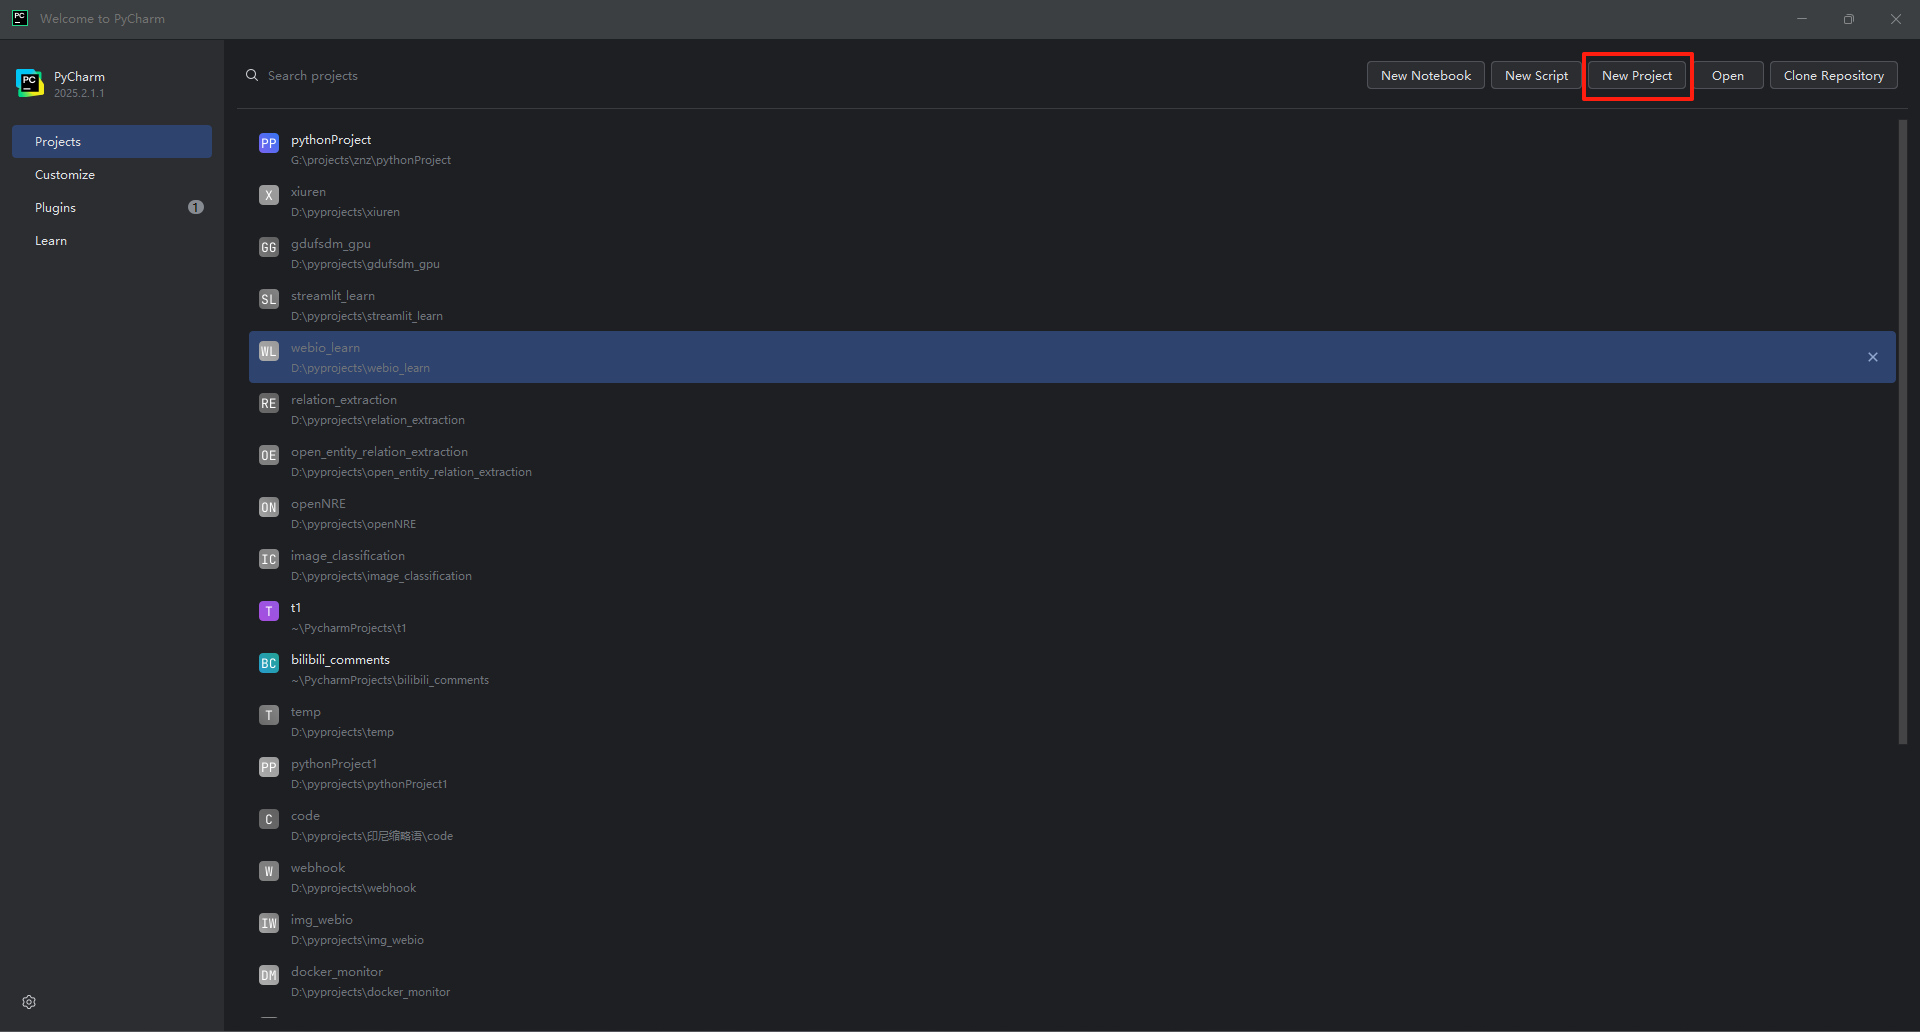Click the settings gear icon at bottom left
Screen dimensions: 1920x1032
coord(29,1002)
